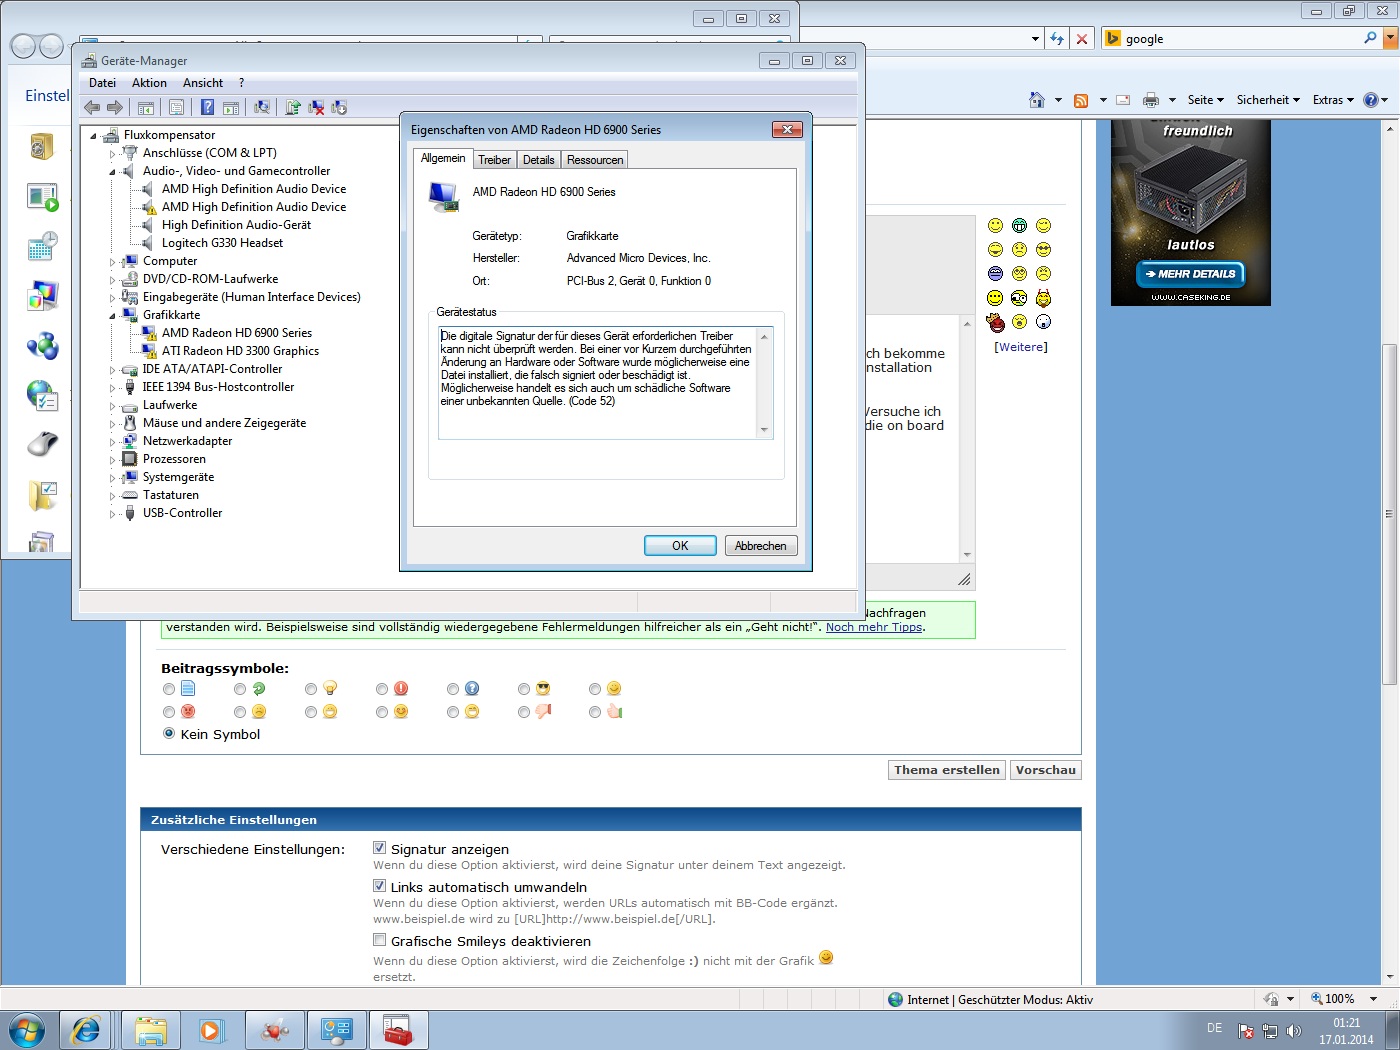Click the volume speaker icon in system tray

(1293, 1031)
